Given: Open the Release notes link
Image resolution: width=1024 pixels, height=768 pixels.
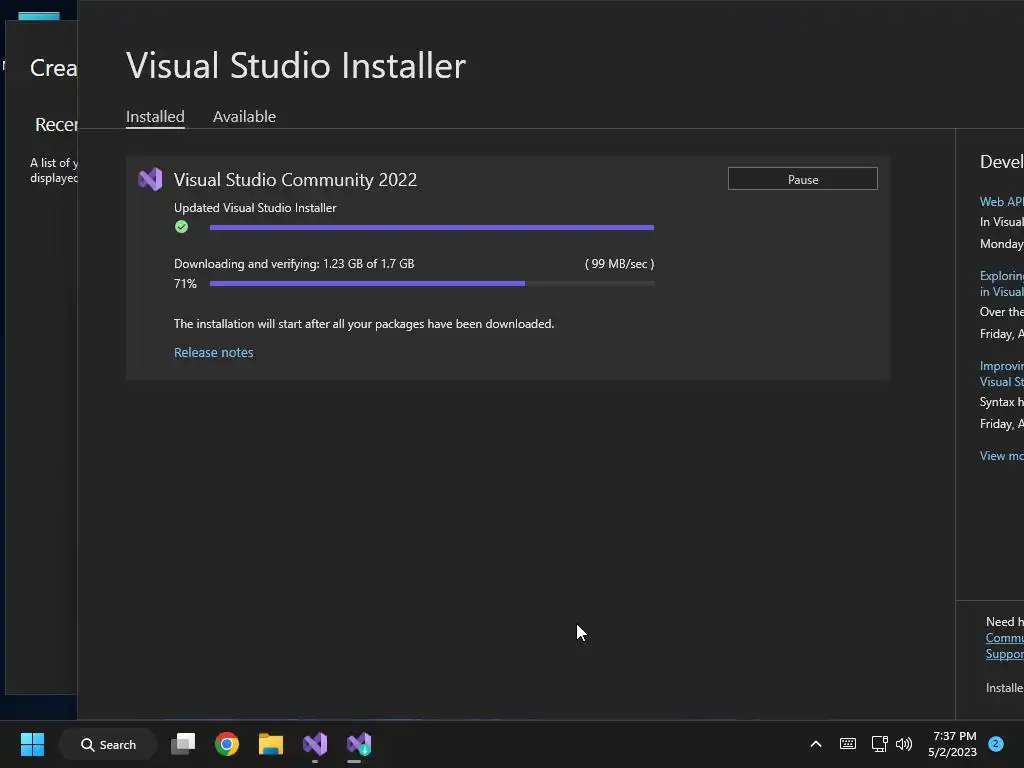Looking at the screenshot, I should [x=214, y=353].
